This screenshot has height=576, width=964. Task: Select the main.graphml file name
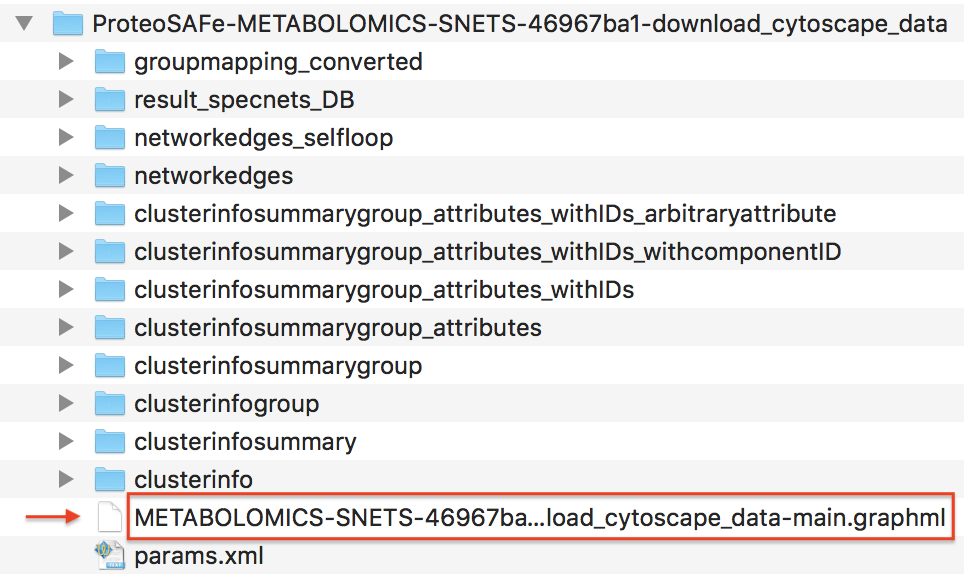click(539, 518)
